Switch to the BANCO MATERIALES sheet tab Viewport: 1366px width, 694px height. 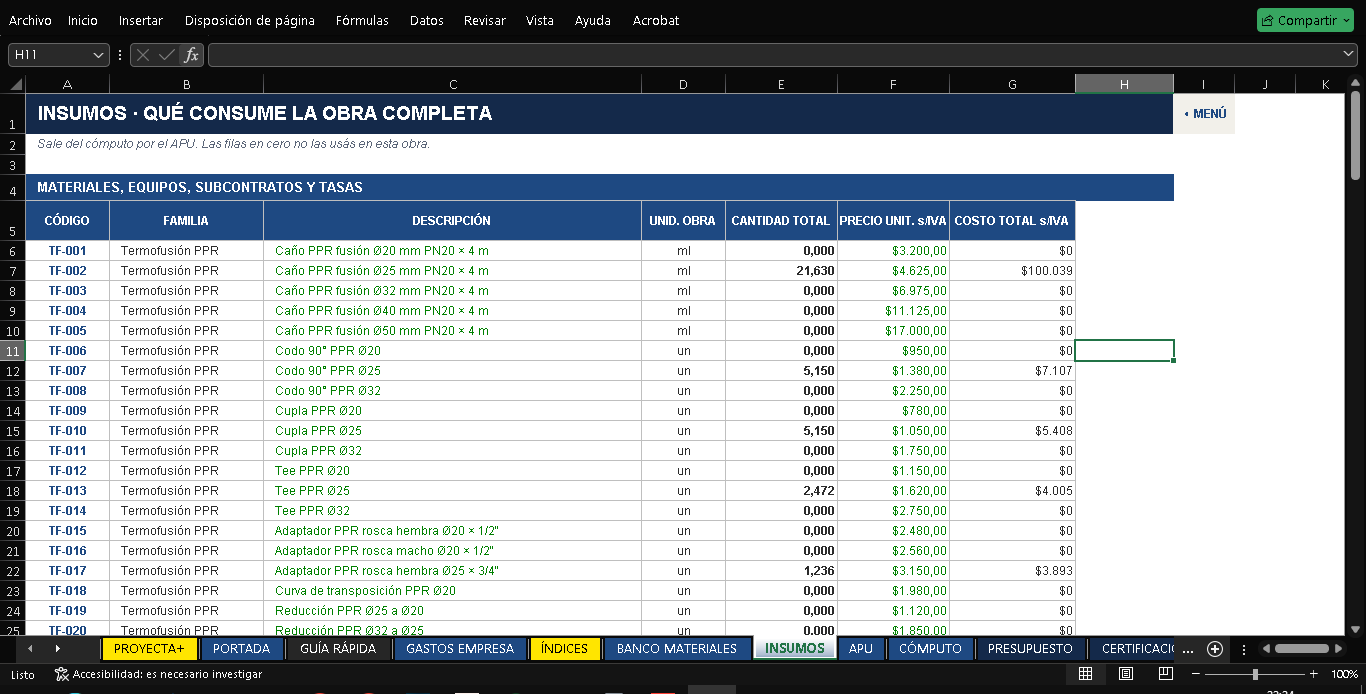[677, 649]
